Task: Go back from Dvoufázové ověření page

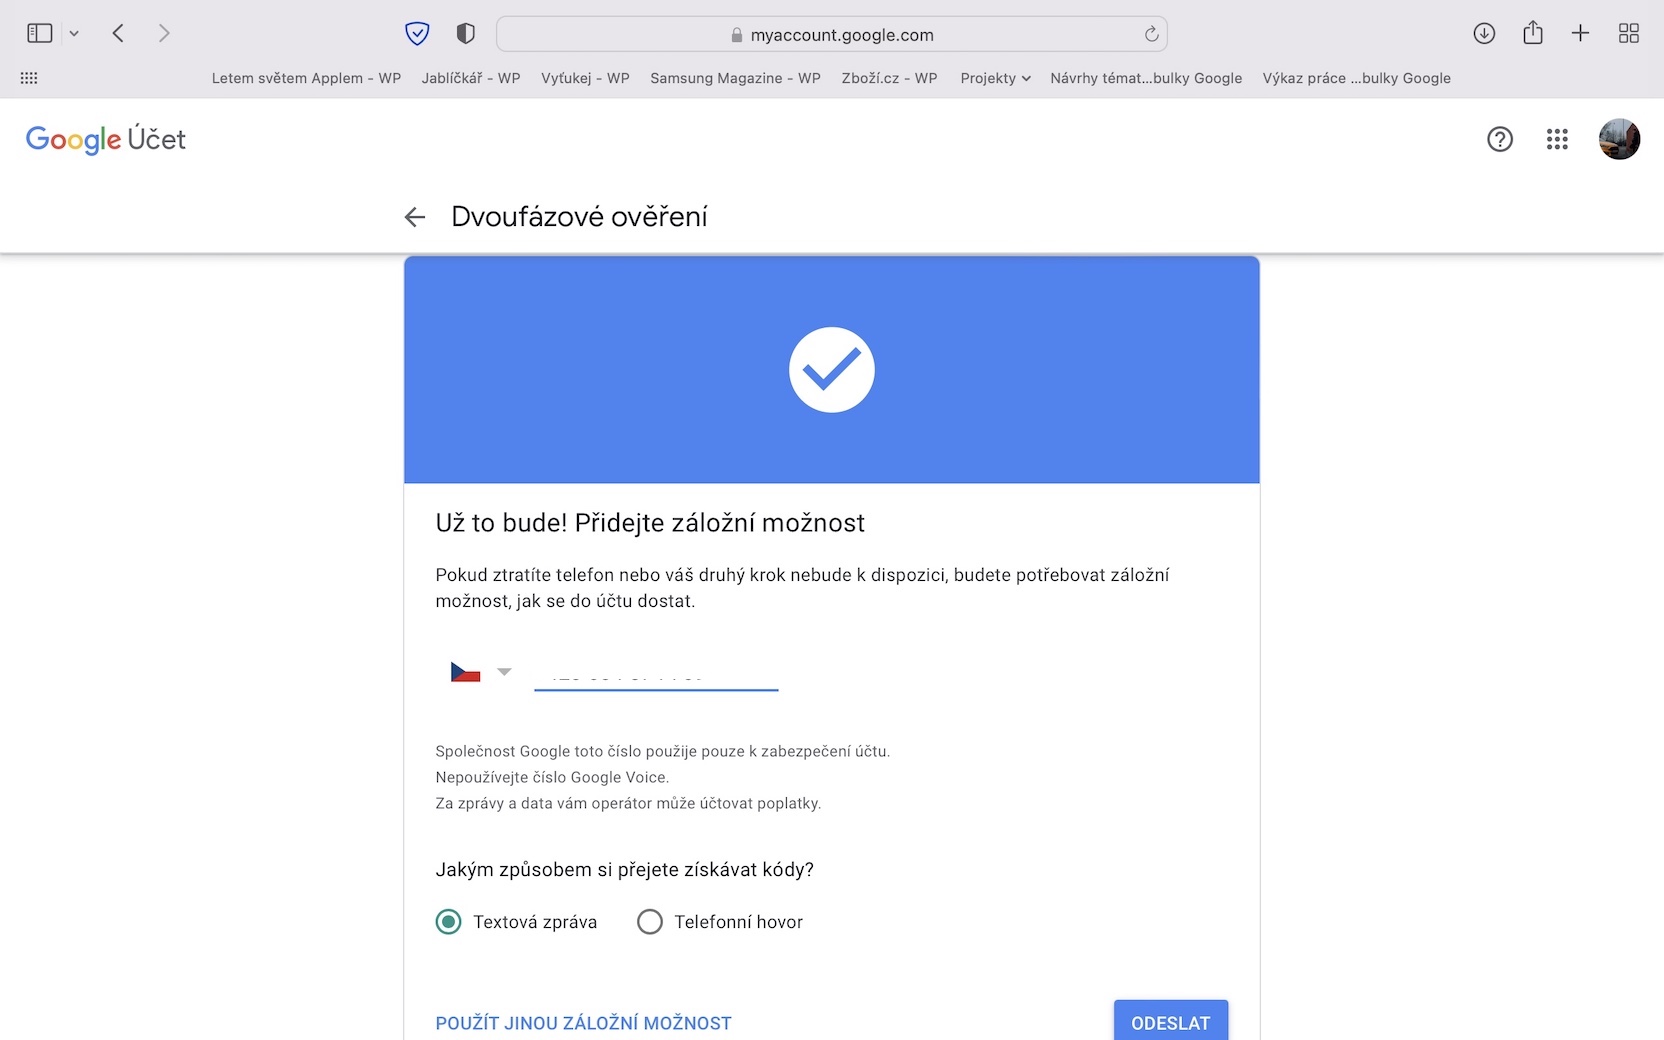Action: pyautogui.click(x=415, y=217)
